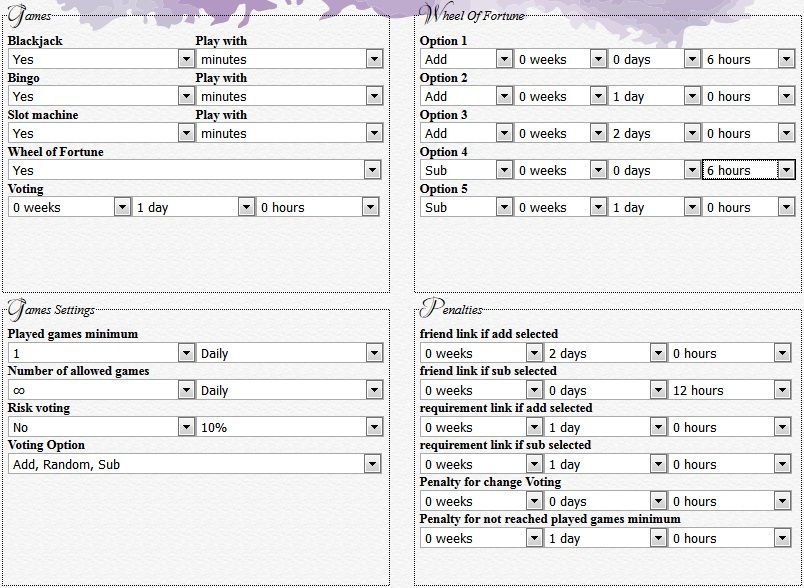Expand the Wheel of Fortune Yes dropdown
Image resolution: width=804 pixels, height=588 pixels.
[x=195, y=170]
